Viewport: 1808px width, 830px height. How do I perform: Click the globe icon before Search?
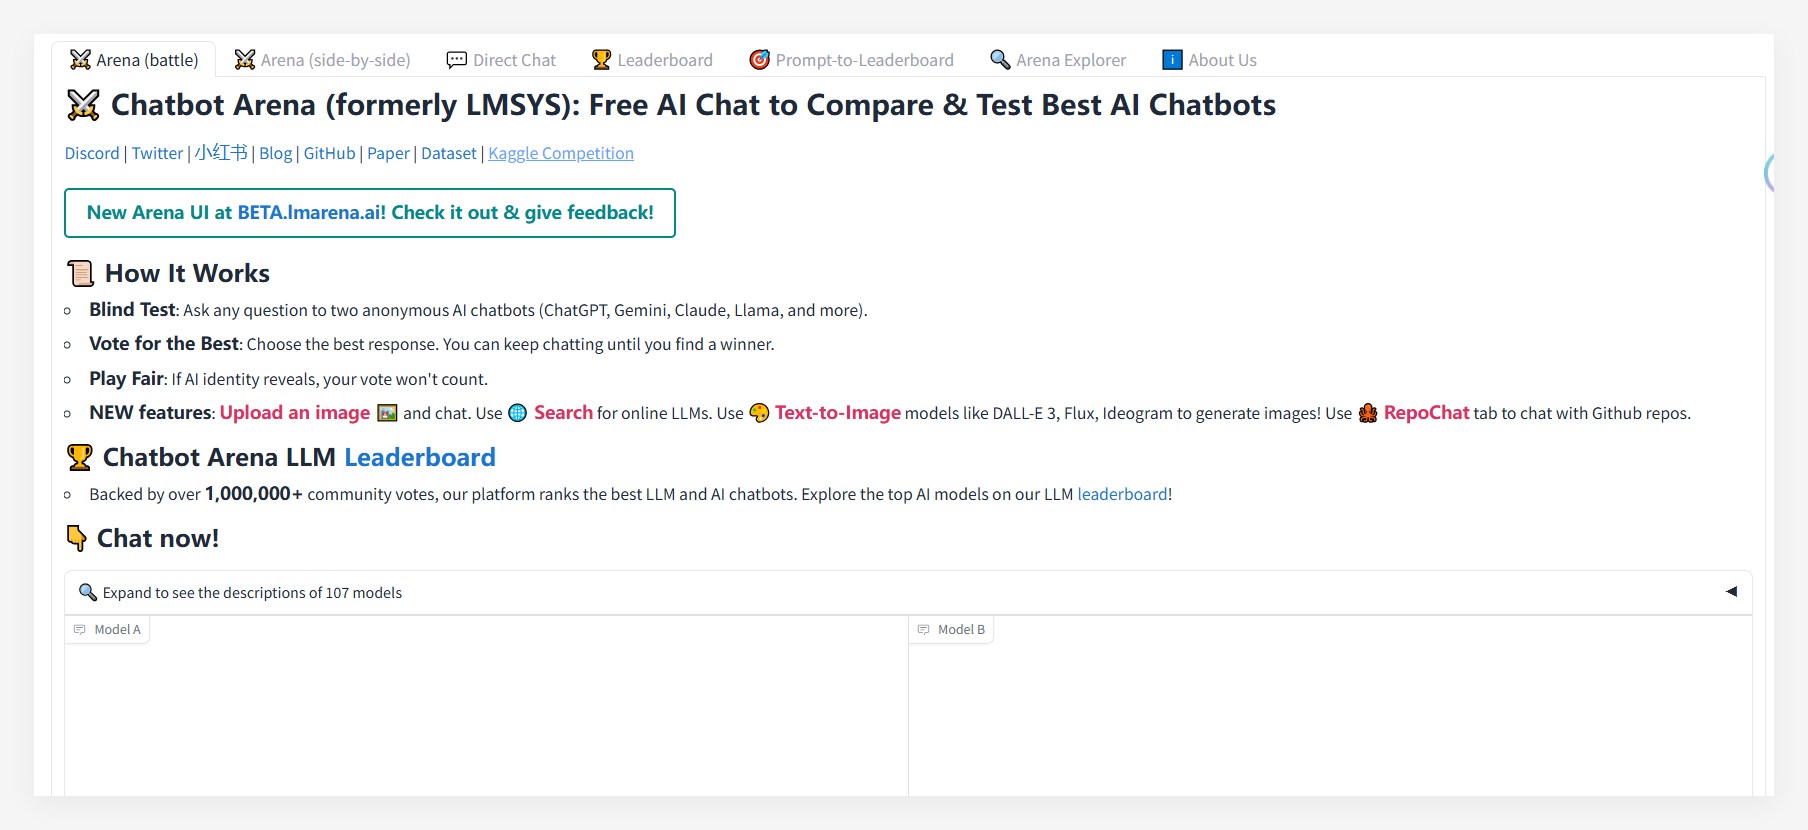[x=517, y=413]
